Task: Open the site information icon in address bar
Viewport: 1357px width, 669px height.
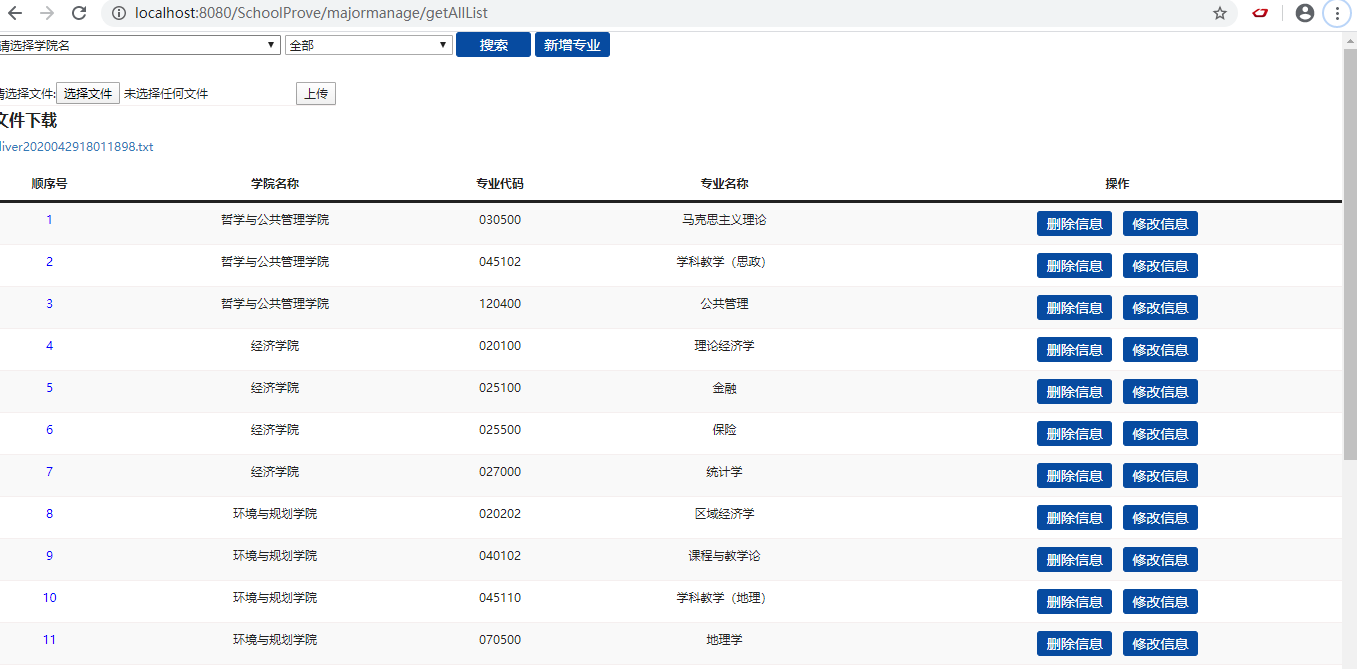Action: click(x=119, y=15)
